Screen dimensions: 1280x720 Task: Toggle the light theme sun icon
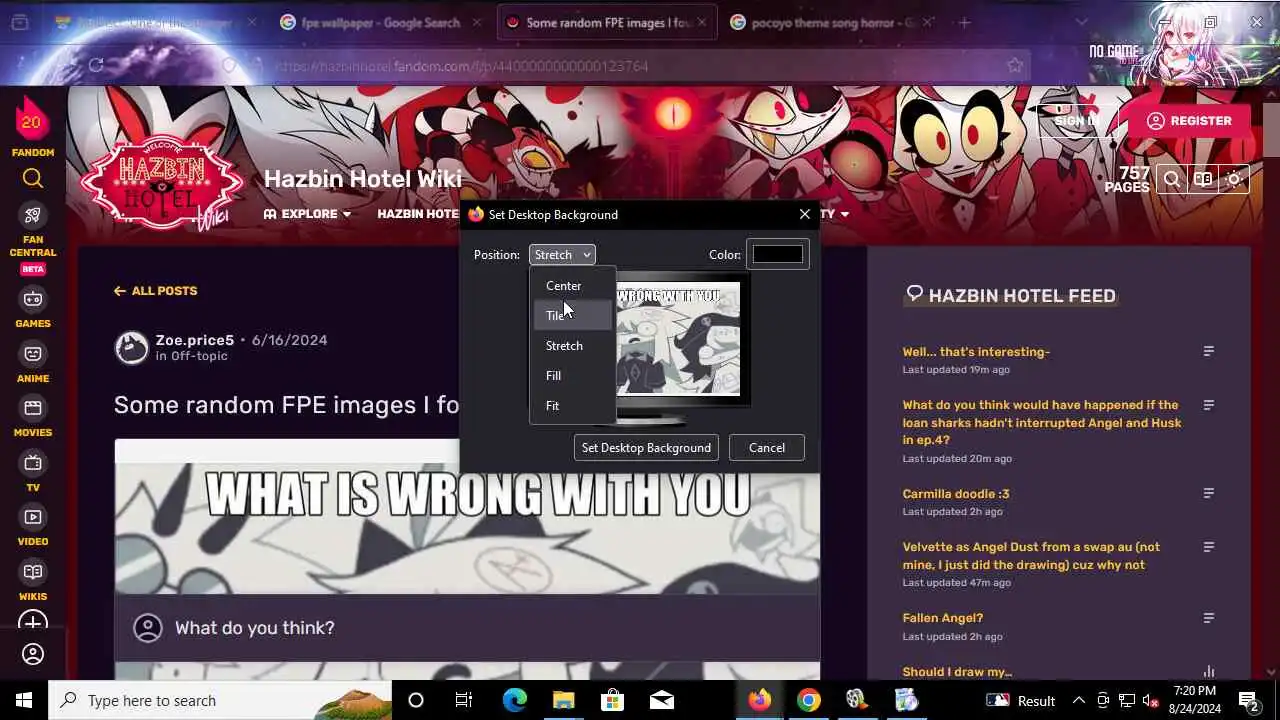pyautogui.click(x=1235, y=180)
